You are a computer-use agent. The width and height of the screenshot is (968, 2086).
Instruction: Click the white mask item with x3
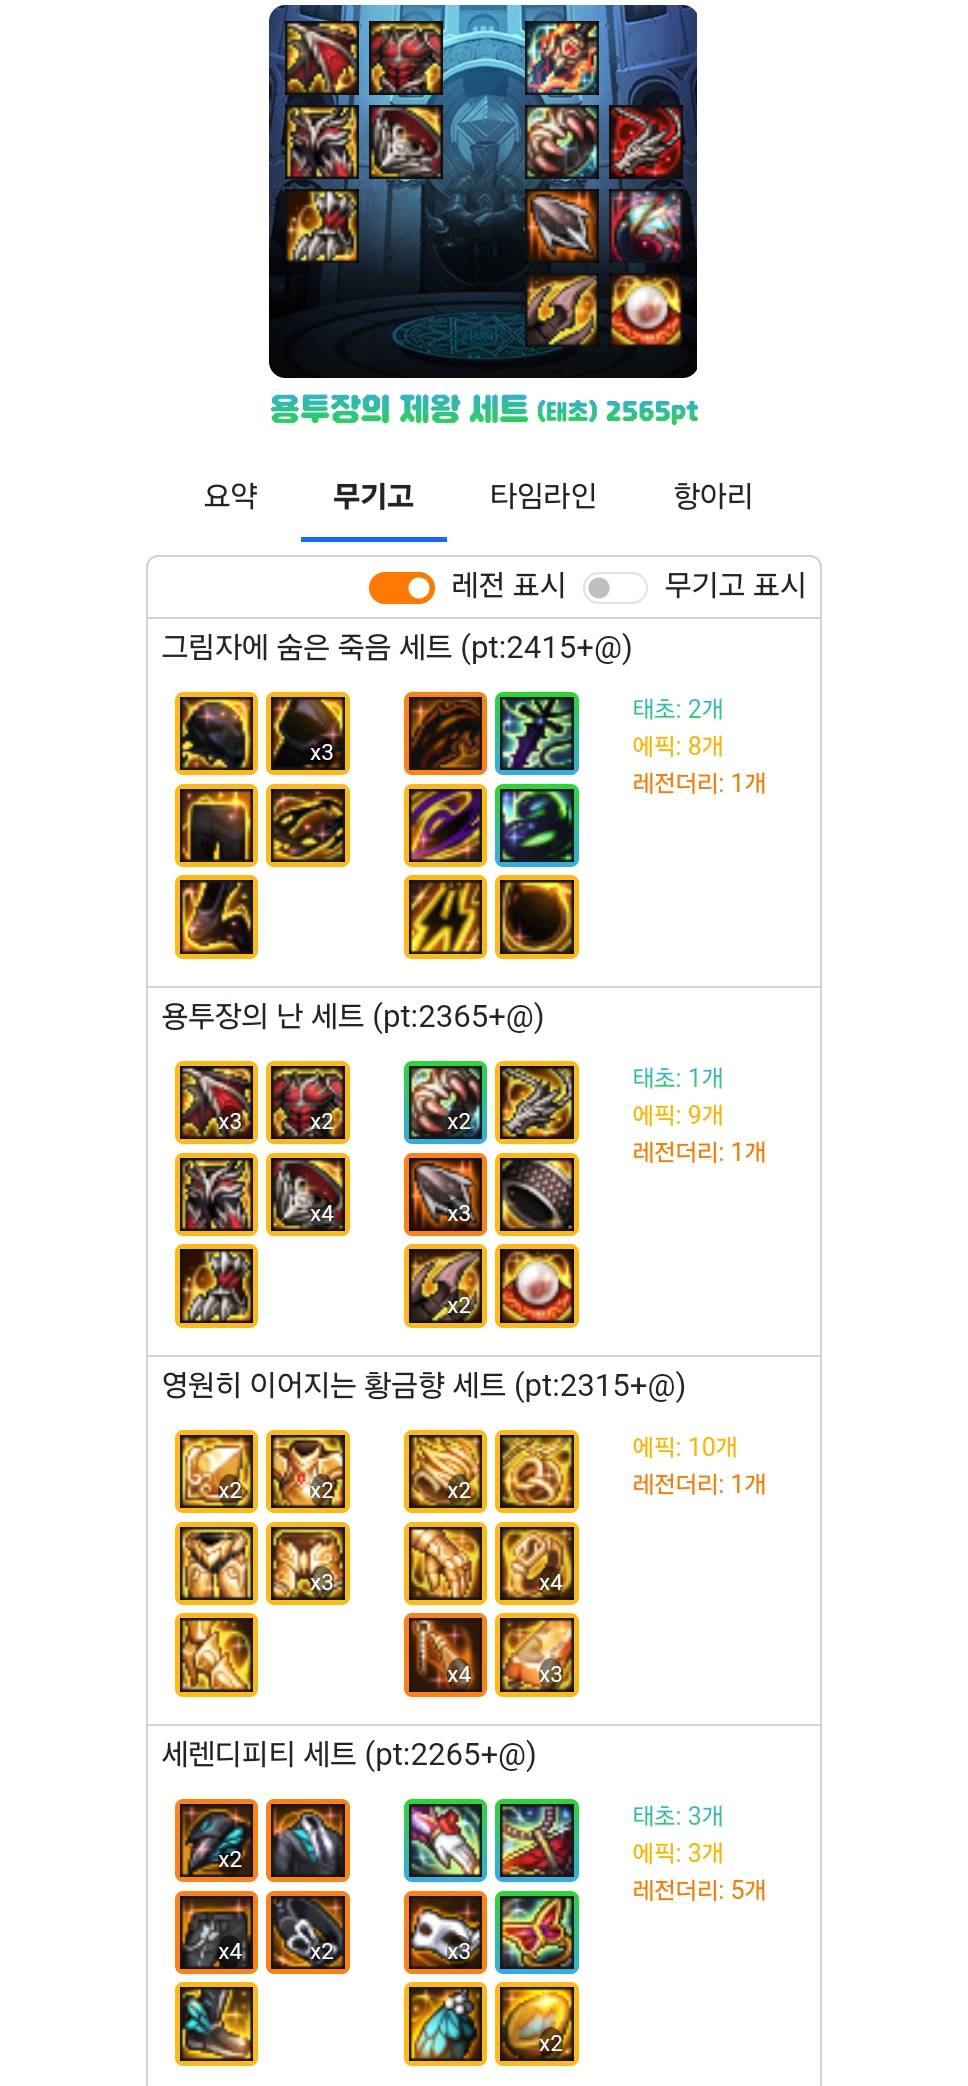click(445, 1932)
